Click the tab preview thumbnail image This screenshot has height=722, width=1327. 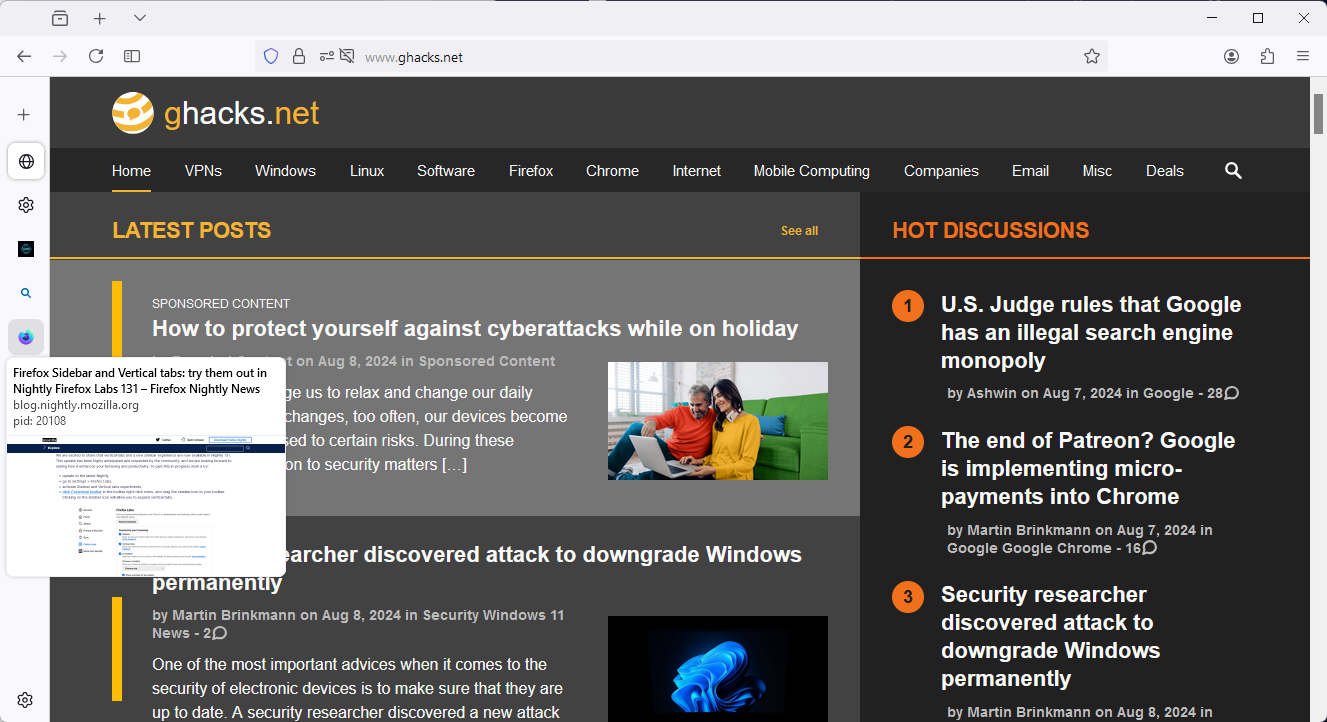pos(146,503)
